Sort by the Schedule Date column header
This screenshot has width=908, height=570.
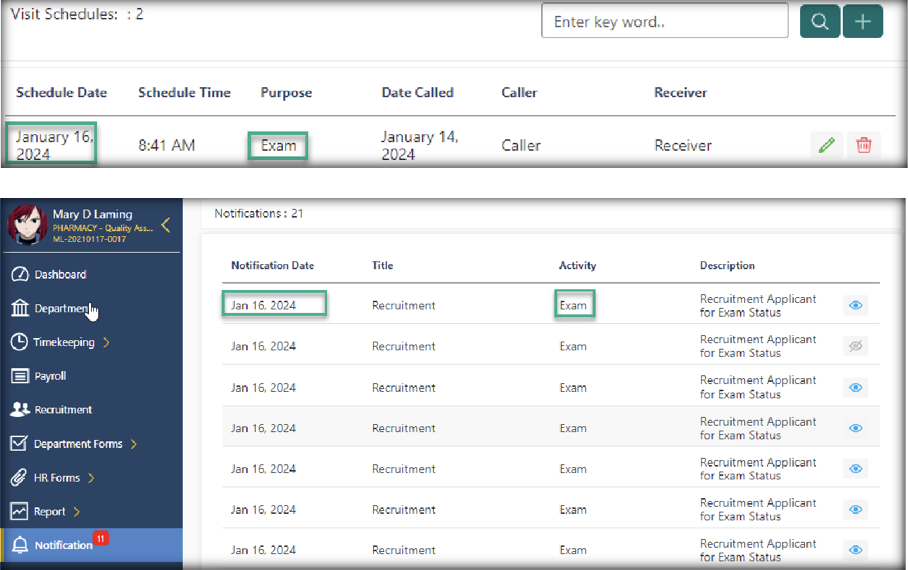pyautogui.click(x=61, y=92)
